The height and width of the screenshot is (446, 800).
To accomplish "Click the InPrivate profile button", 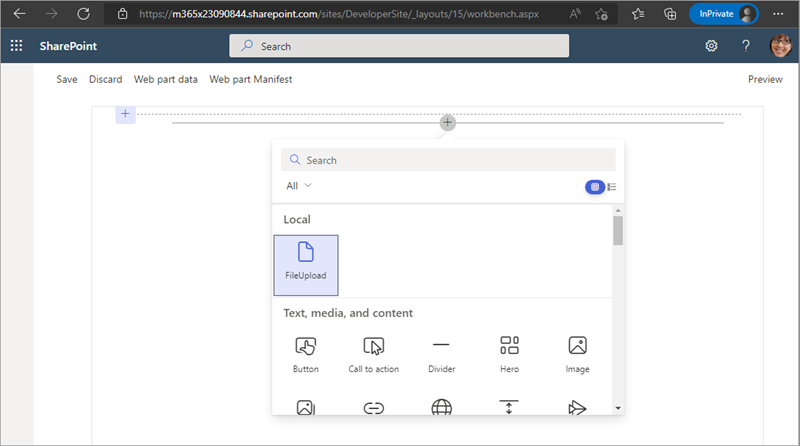I will 723,14.
